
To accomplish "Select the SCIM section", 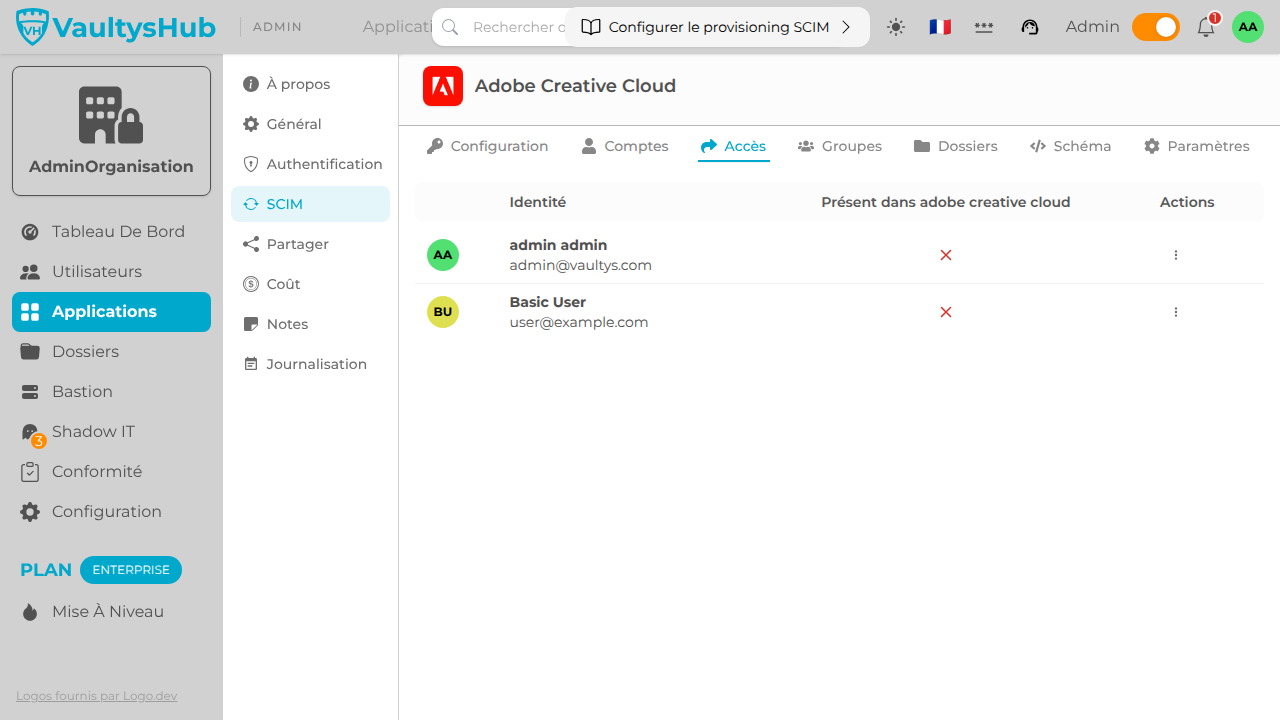I will [310, 204].
